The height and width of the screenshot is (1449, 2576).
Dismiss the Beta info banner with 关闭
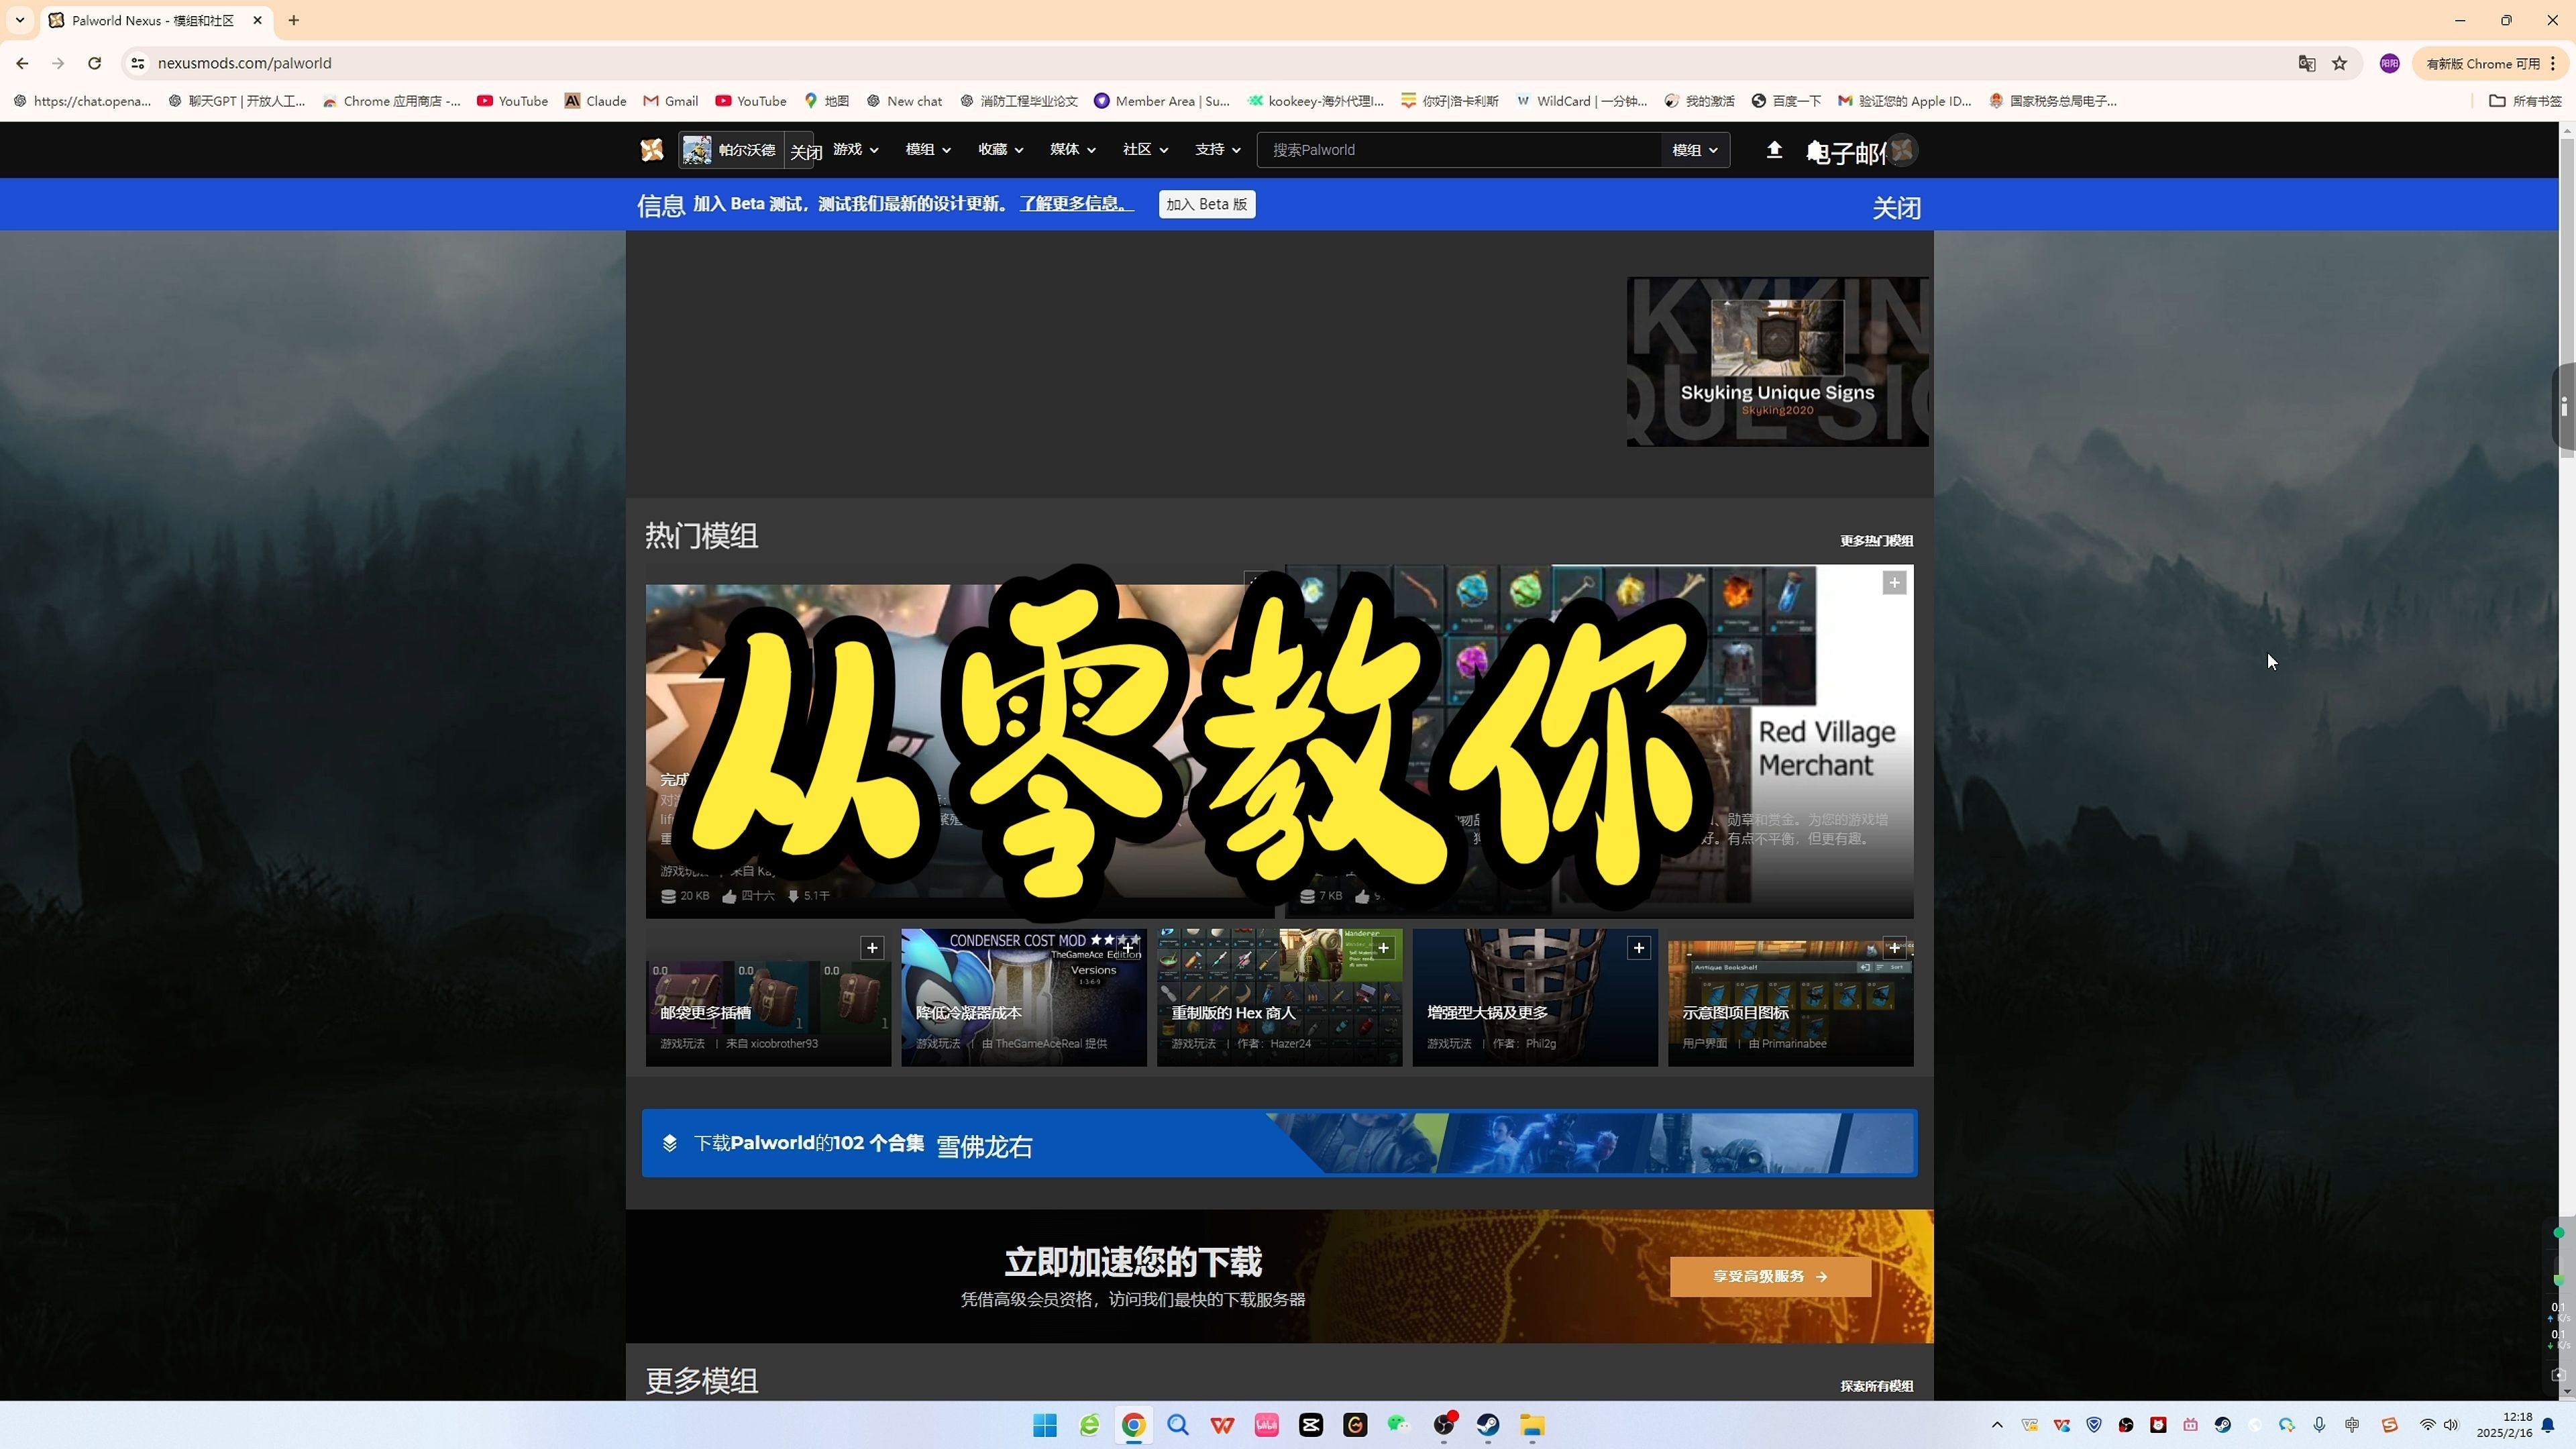click(1896, 207)
